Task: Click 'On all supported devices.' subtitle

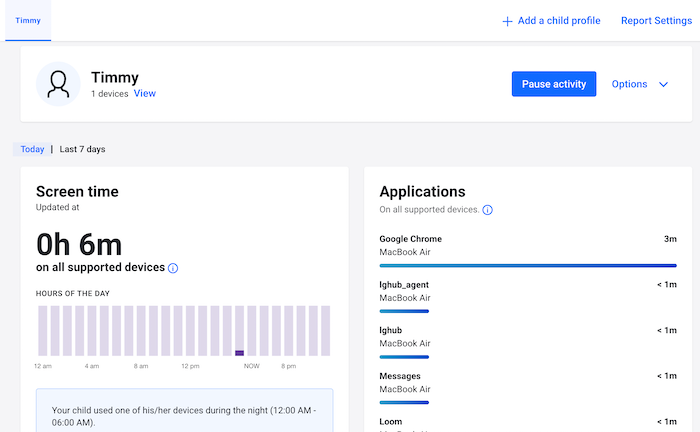Action: (x=429, y=209)
